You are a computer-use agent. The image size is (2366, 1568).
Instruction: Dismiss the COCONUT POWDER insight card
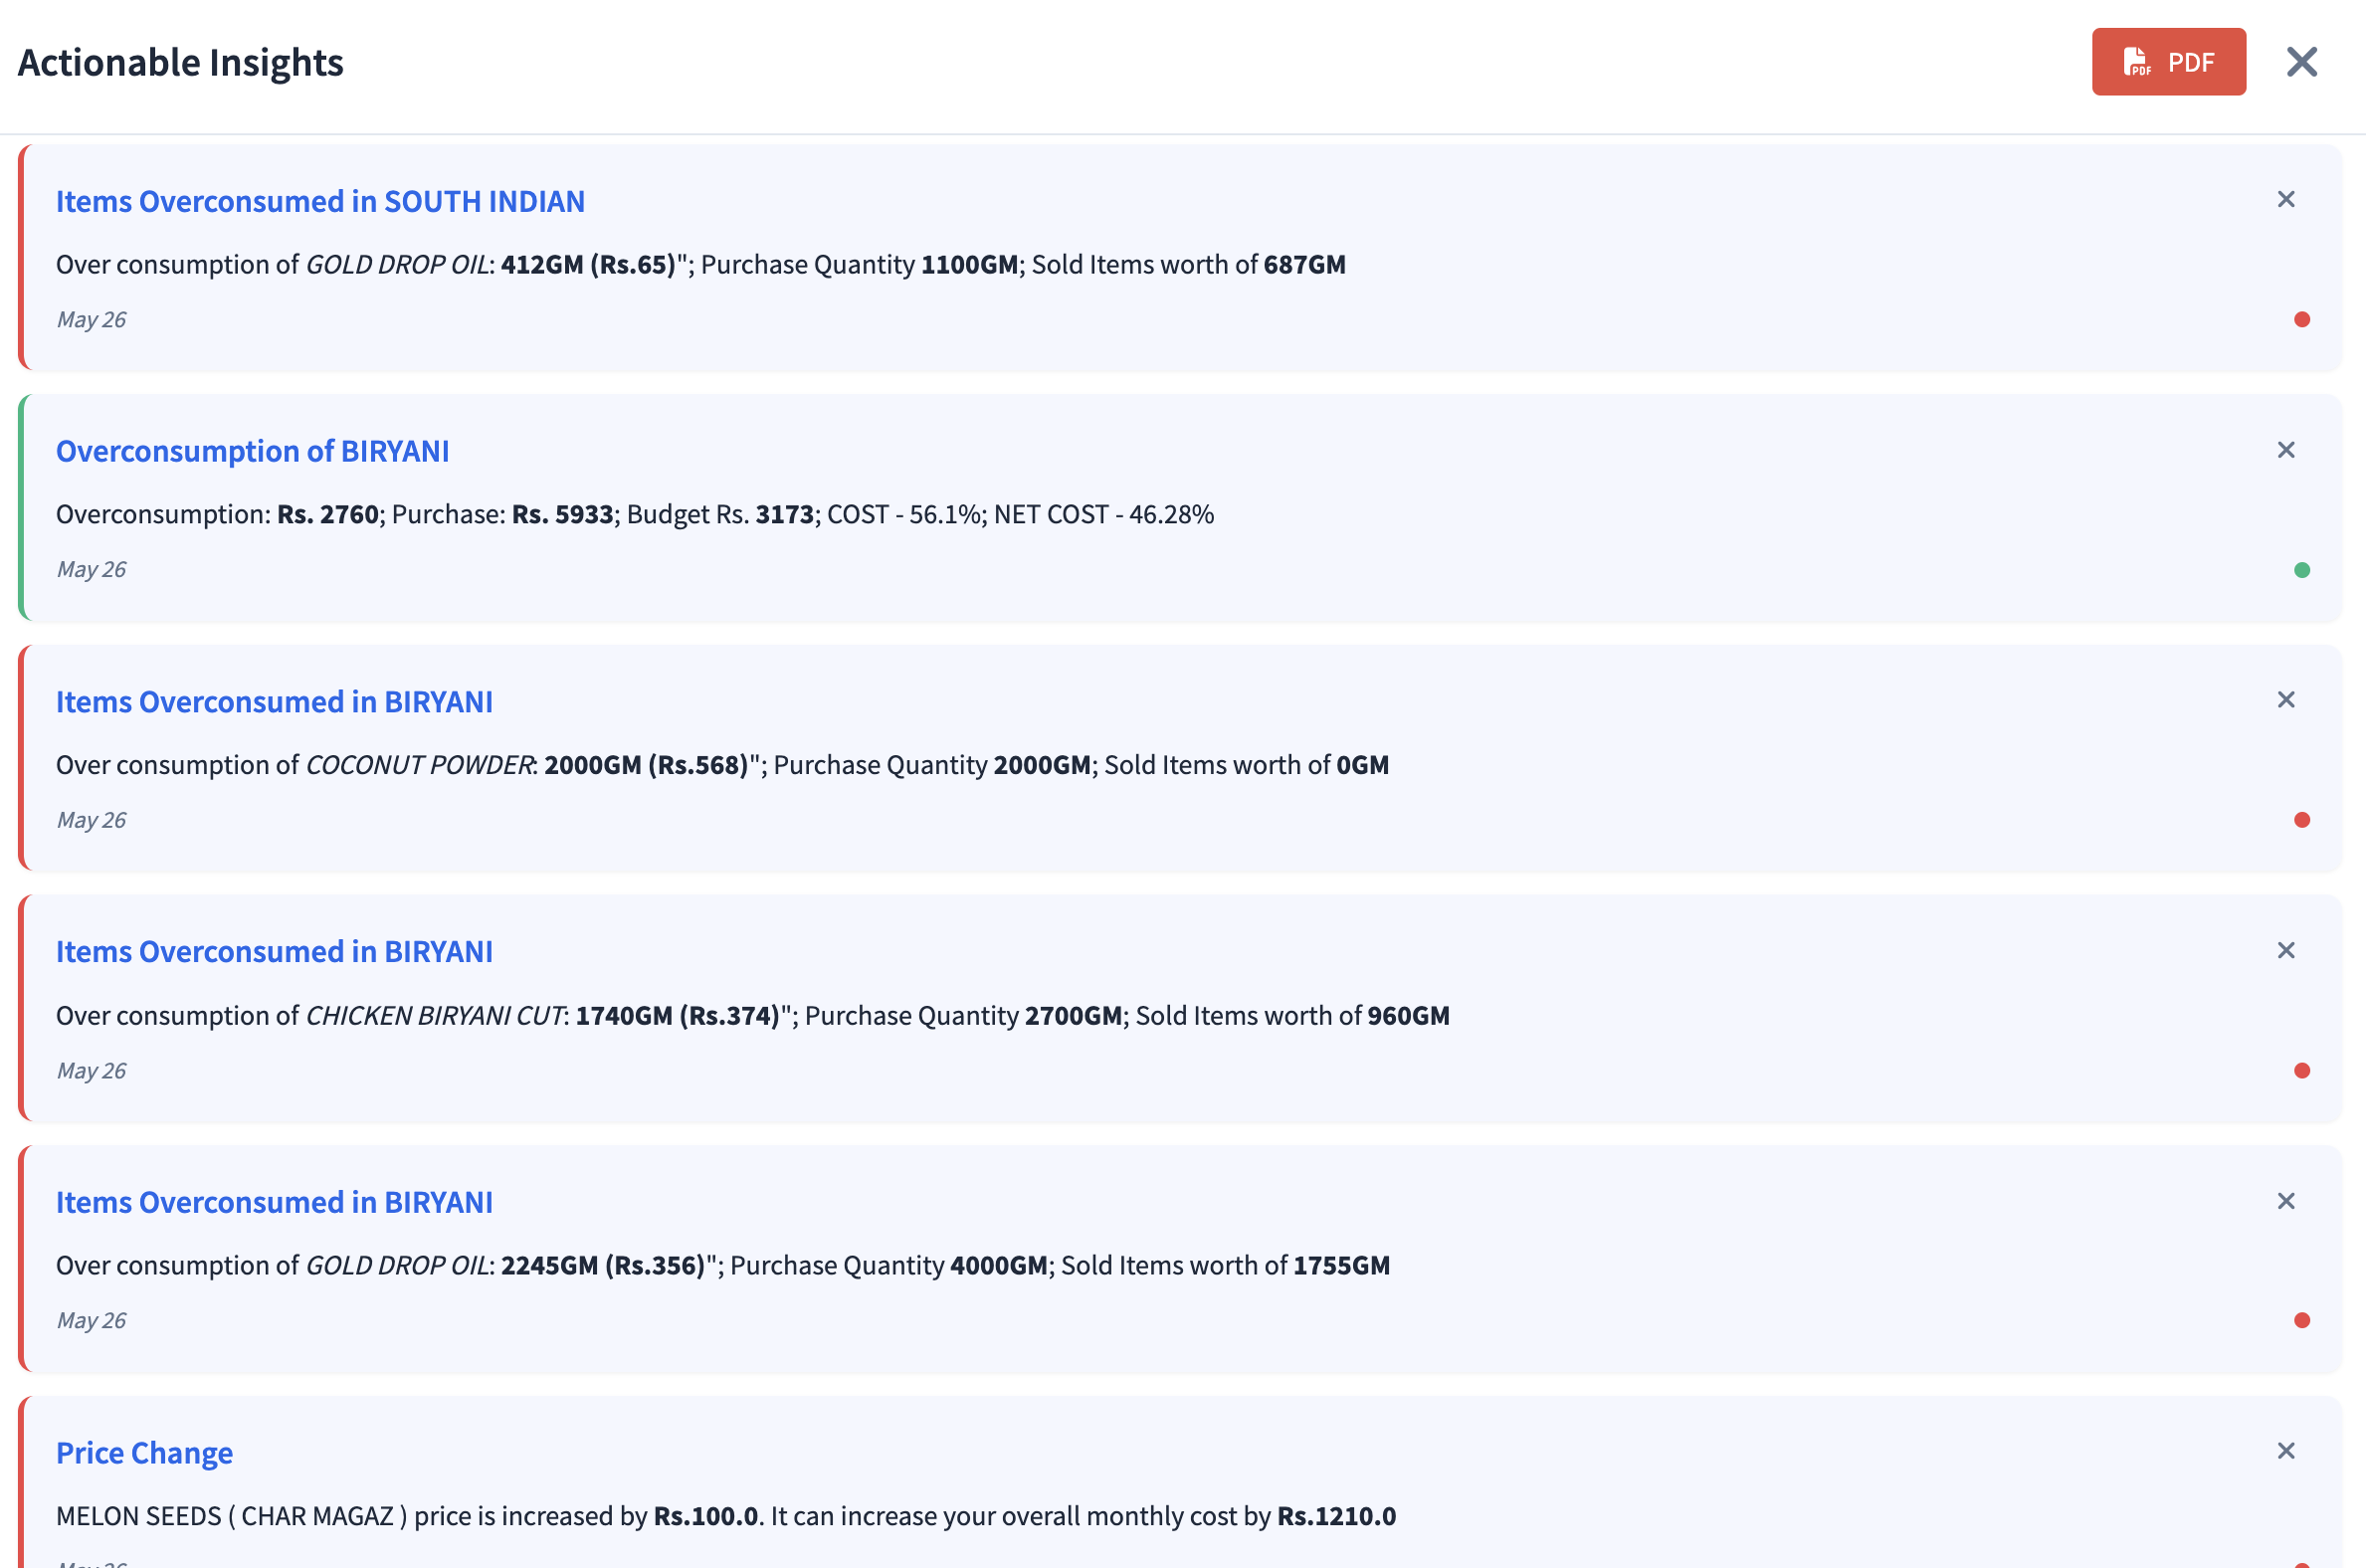point(2285,700)
